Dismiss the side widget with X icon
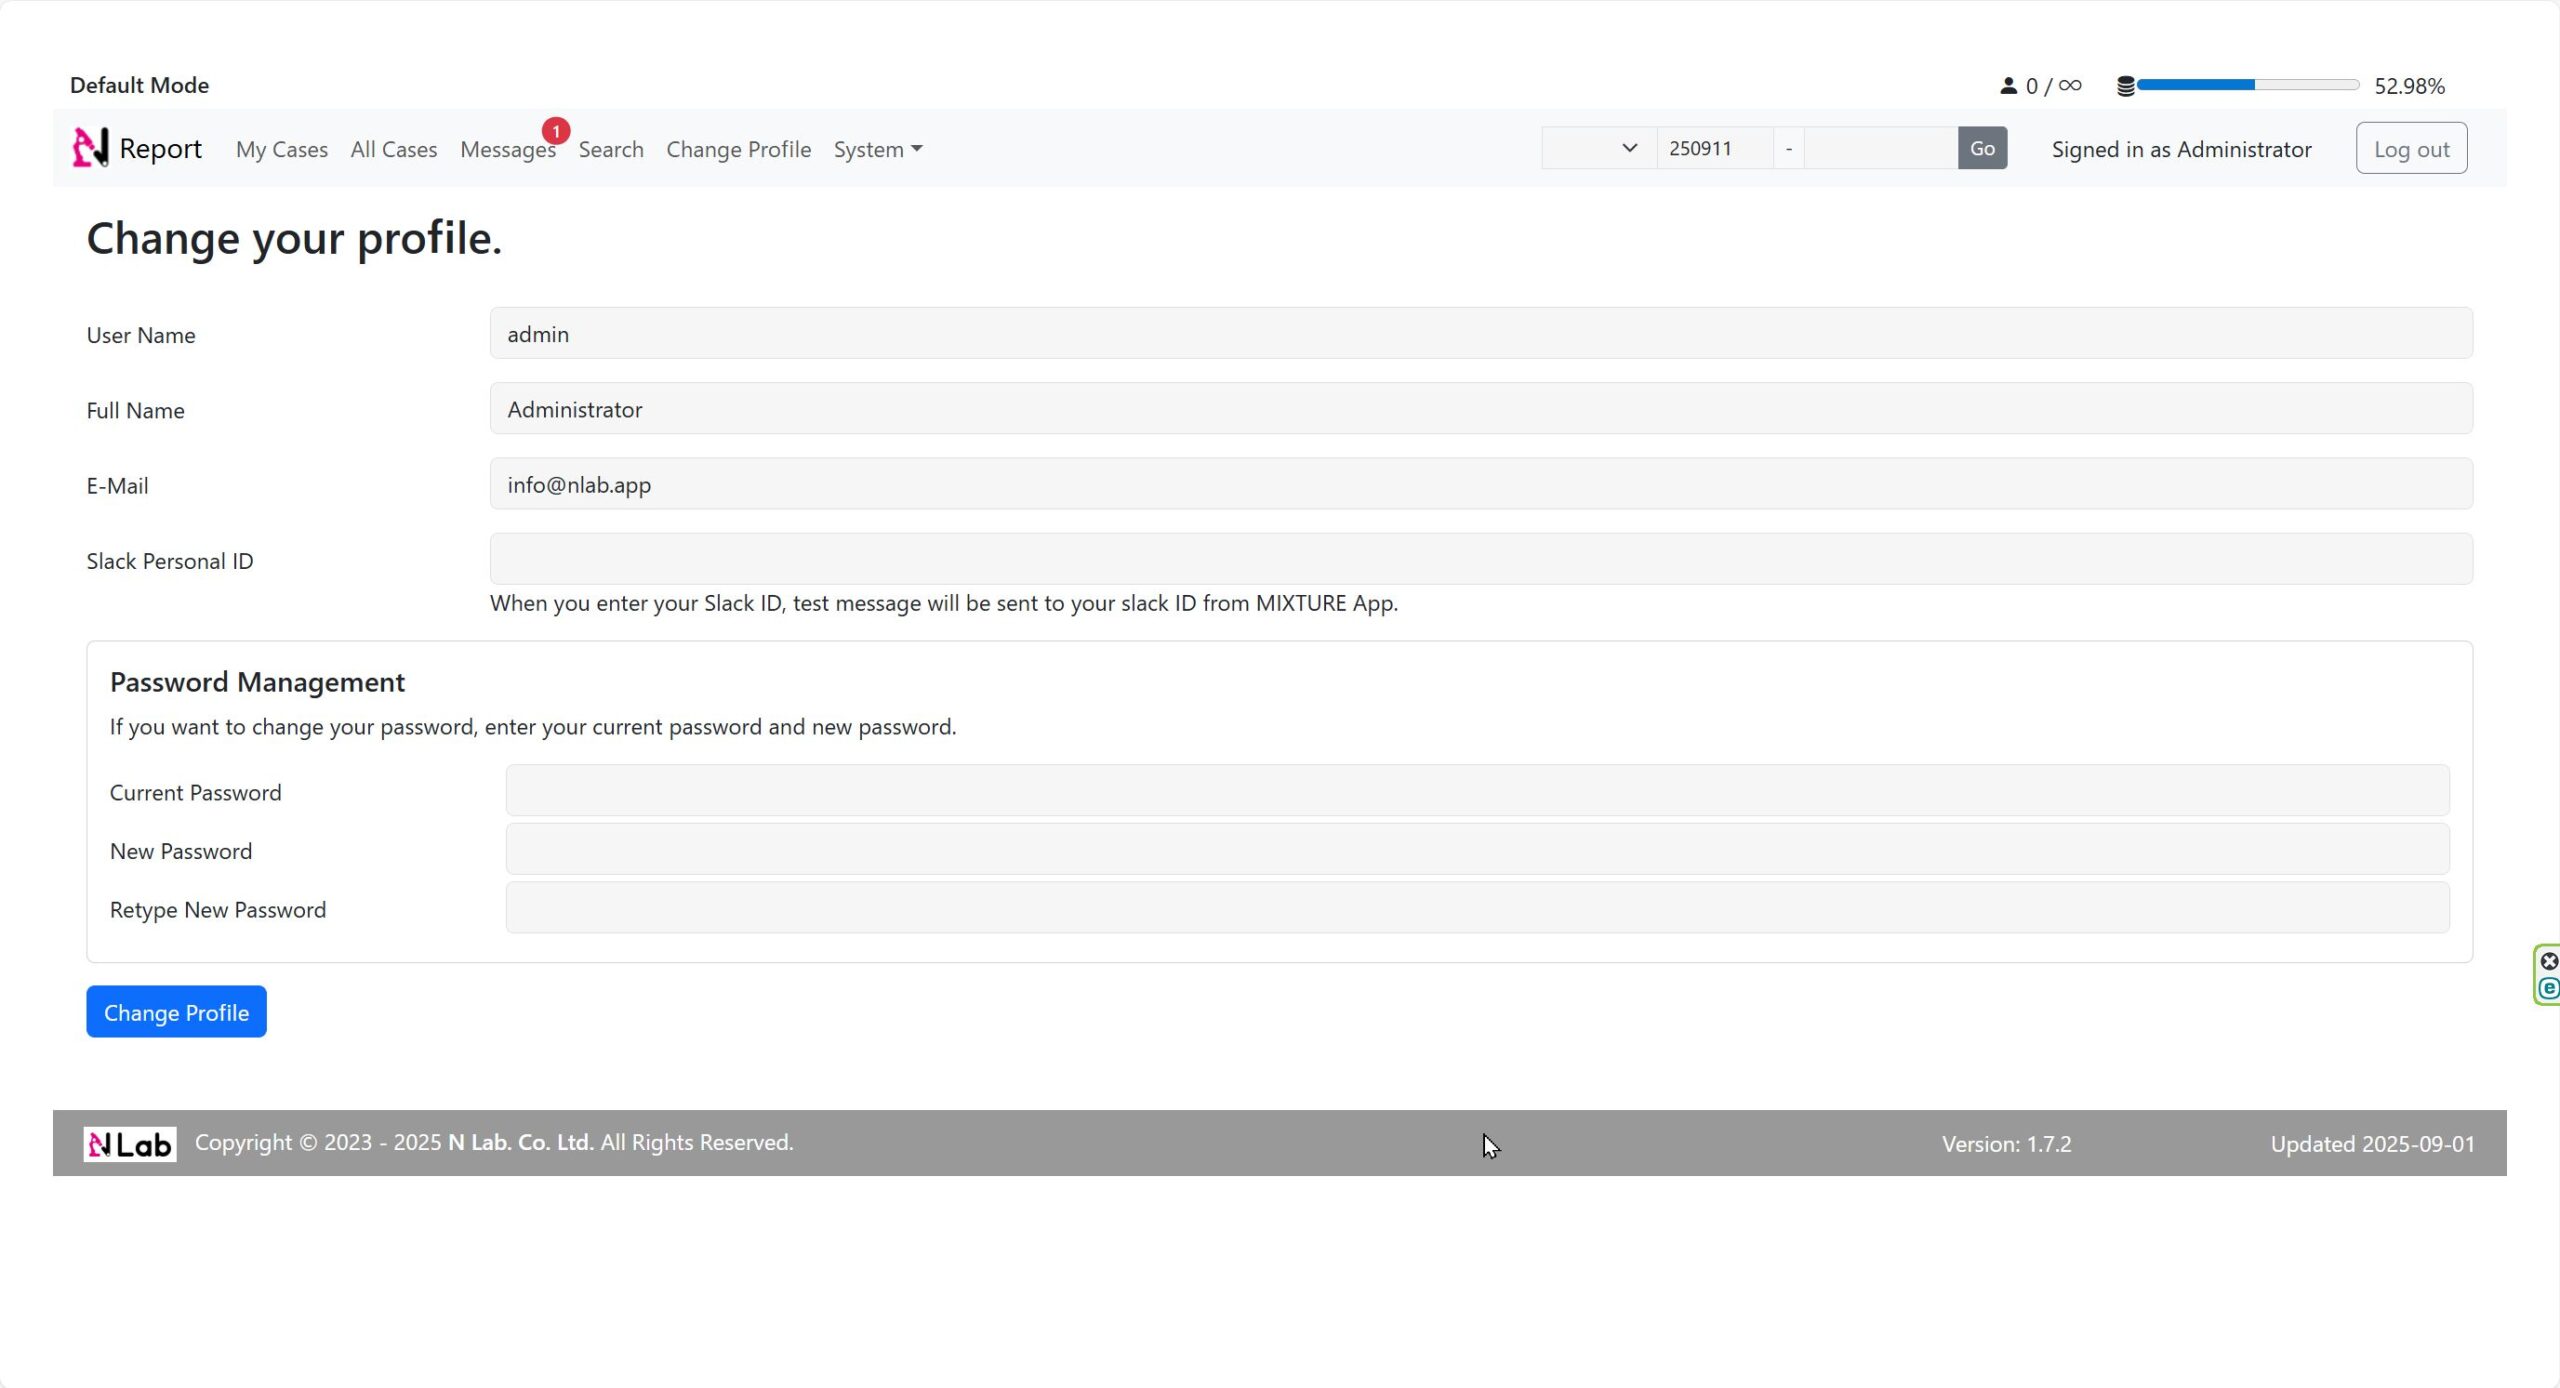The width and height of the screenshot is (2560, 1388). [2549, 961]
